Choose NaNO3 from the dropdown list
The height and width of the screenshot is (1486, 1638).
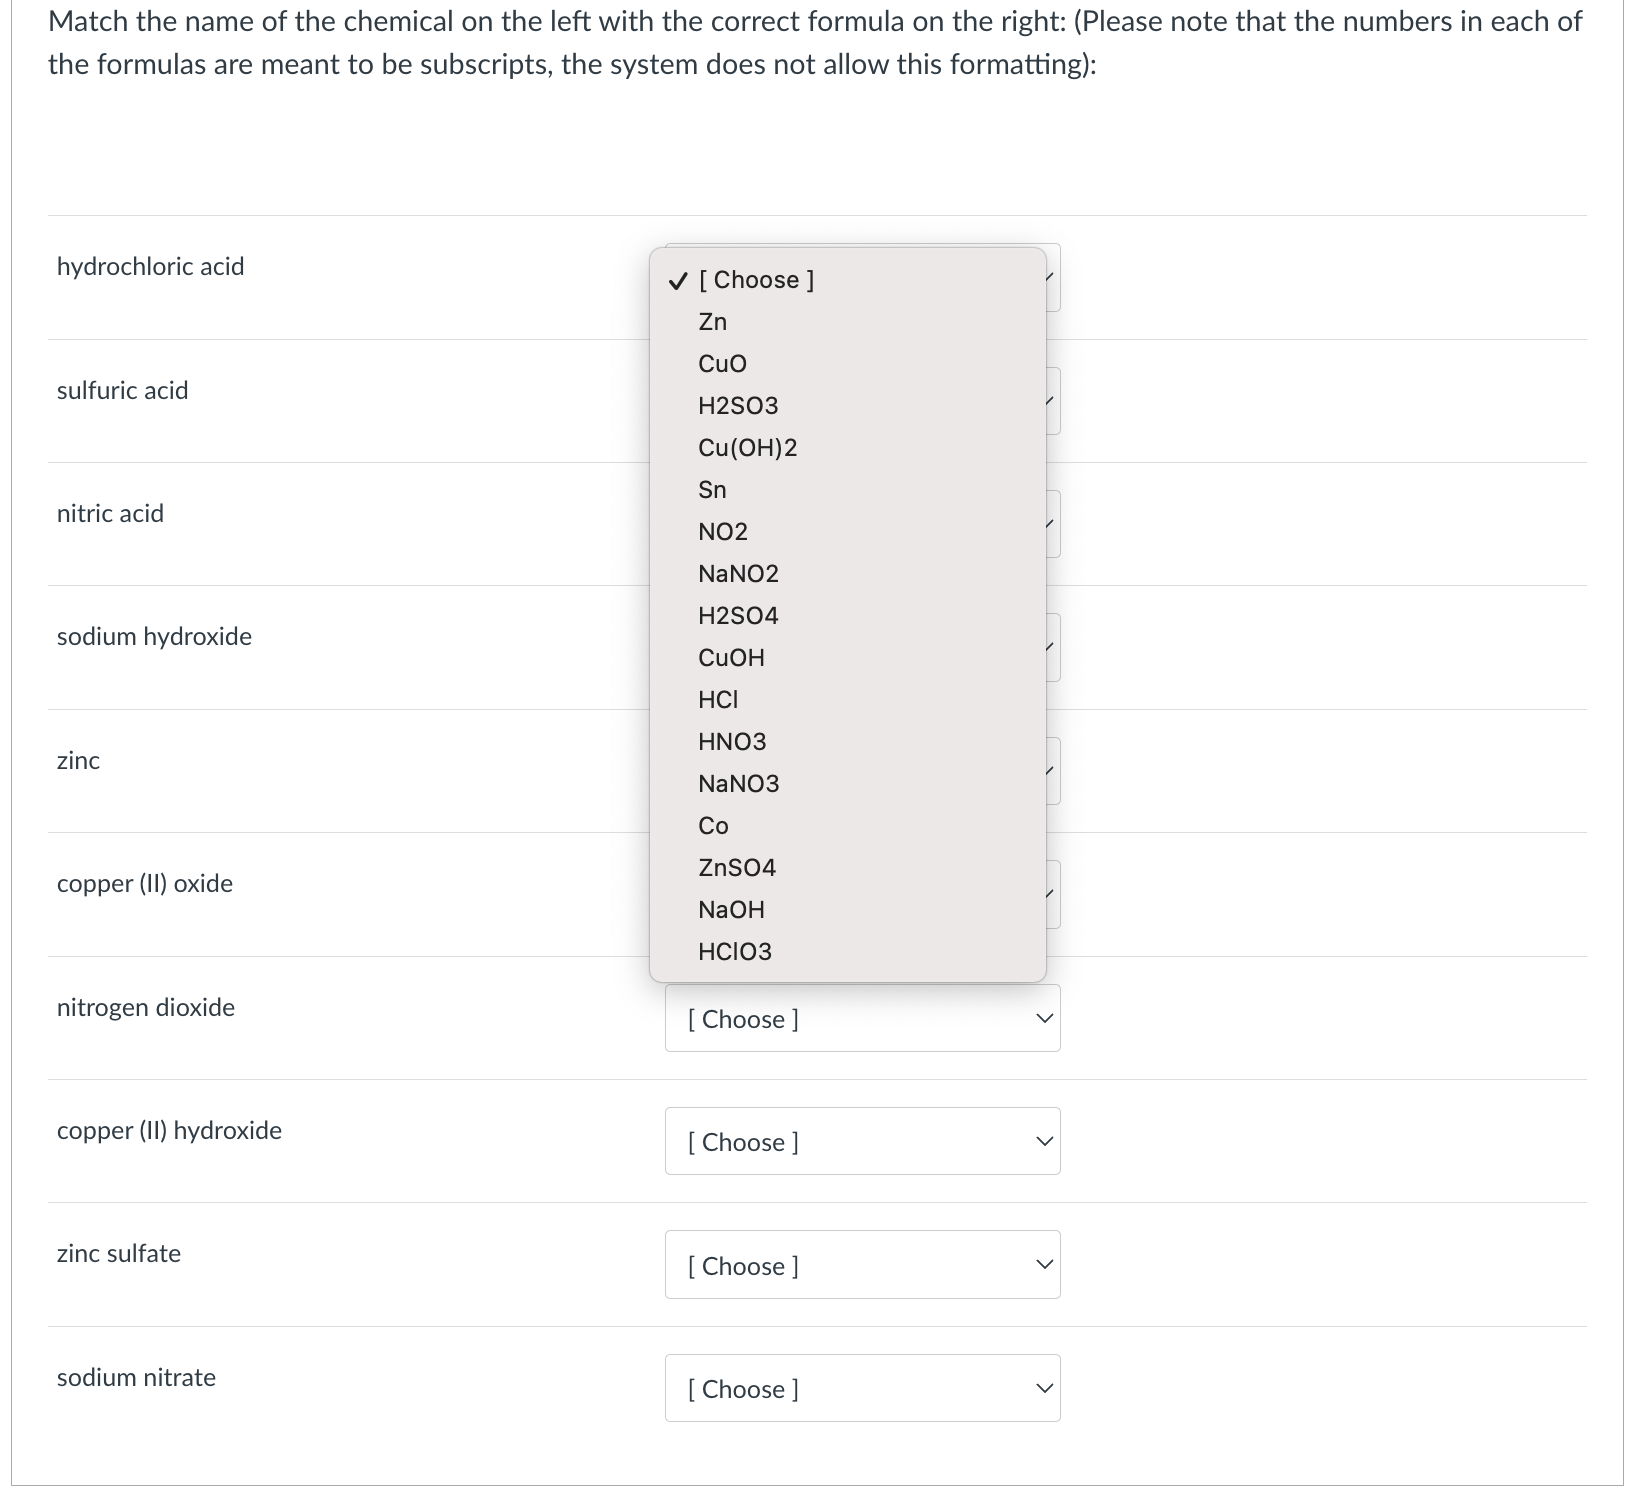738,784
